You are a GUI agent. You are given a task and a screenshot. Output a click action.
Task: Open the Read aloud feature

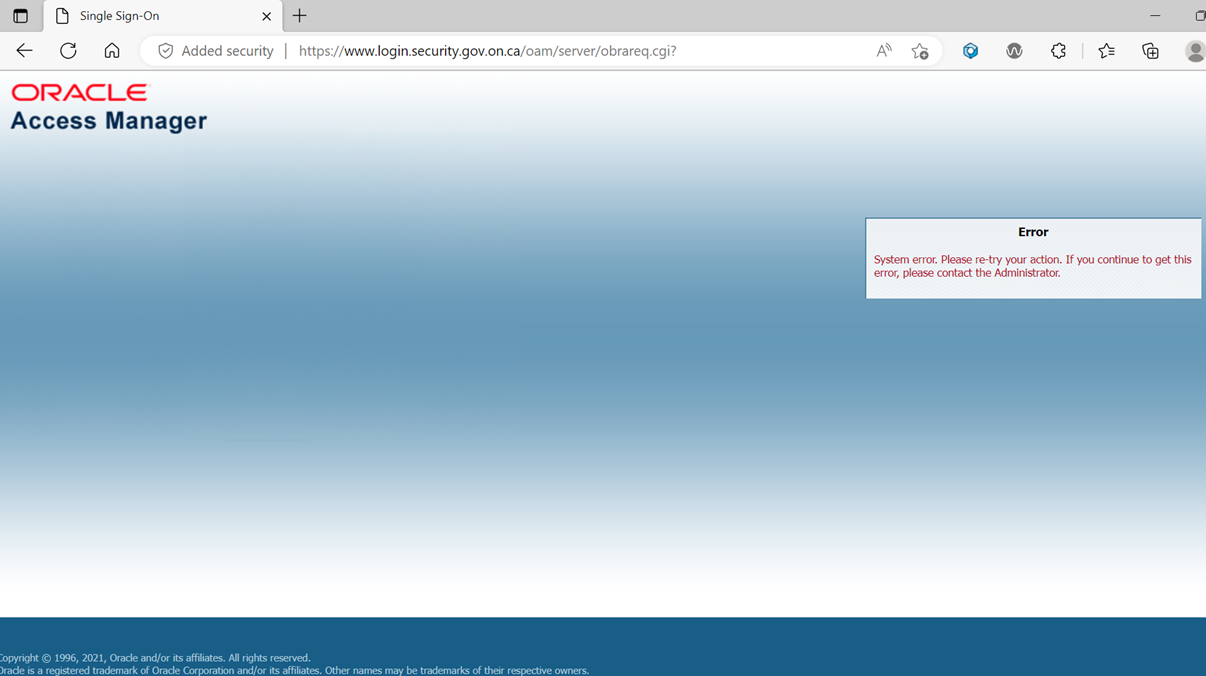tap(884, 51)
